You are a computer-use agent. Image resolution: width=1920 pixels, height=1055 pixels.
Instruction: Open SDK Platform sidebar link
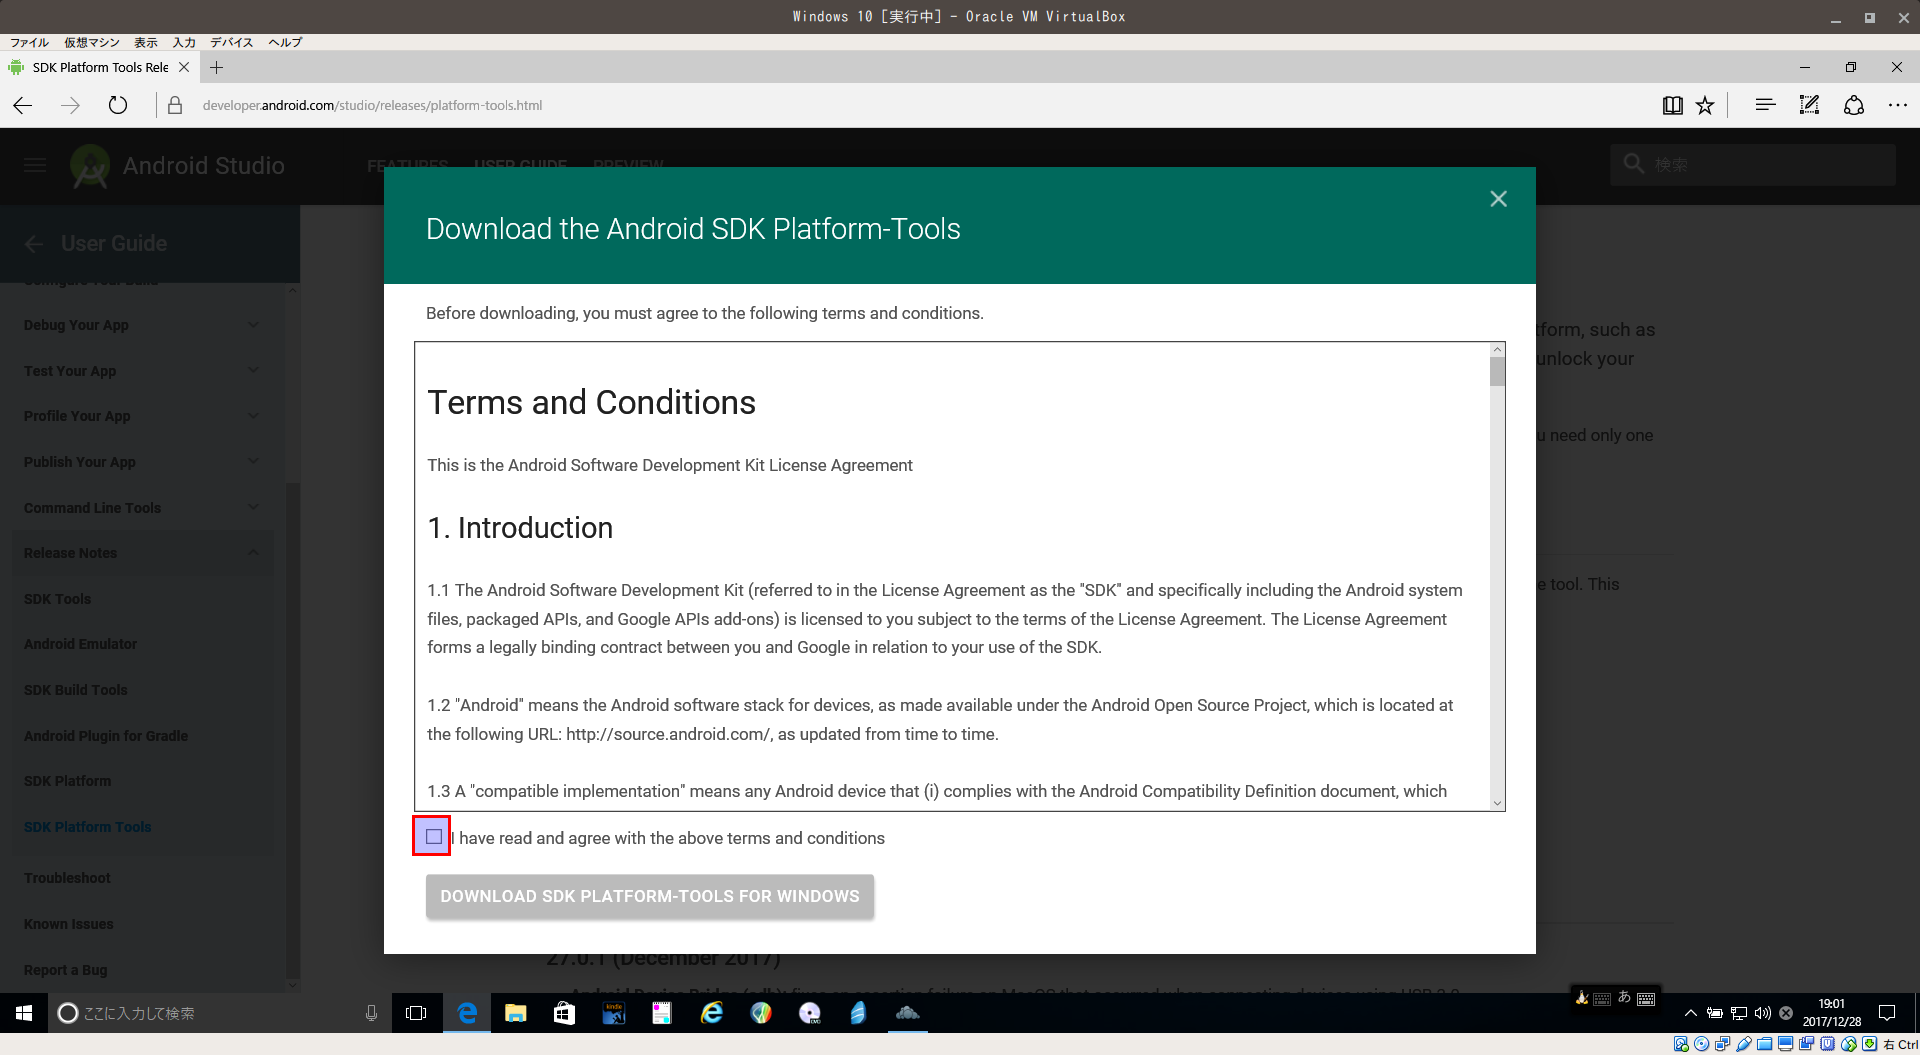(x=68, y=781)
